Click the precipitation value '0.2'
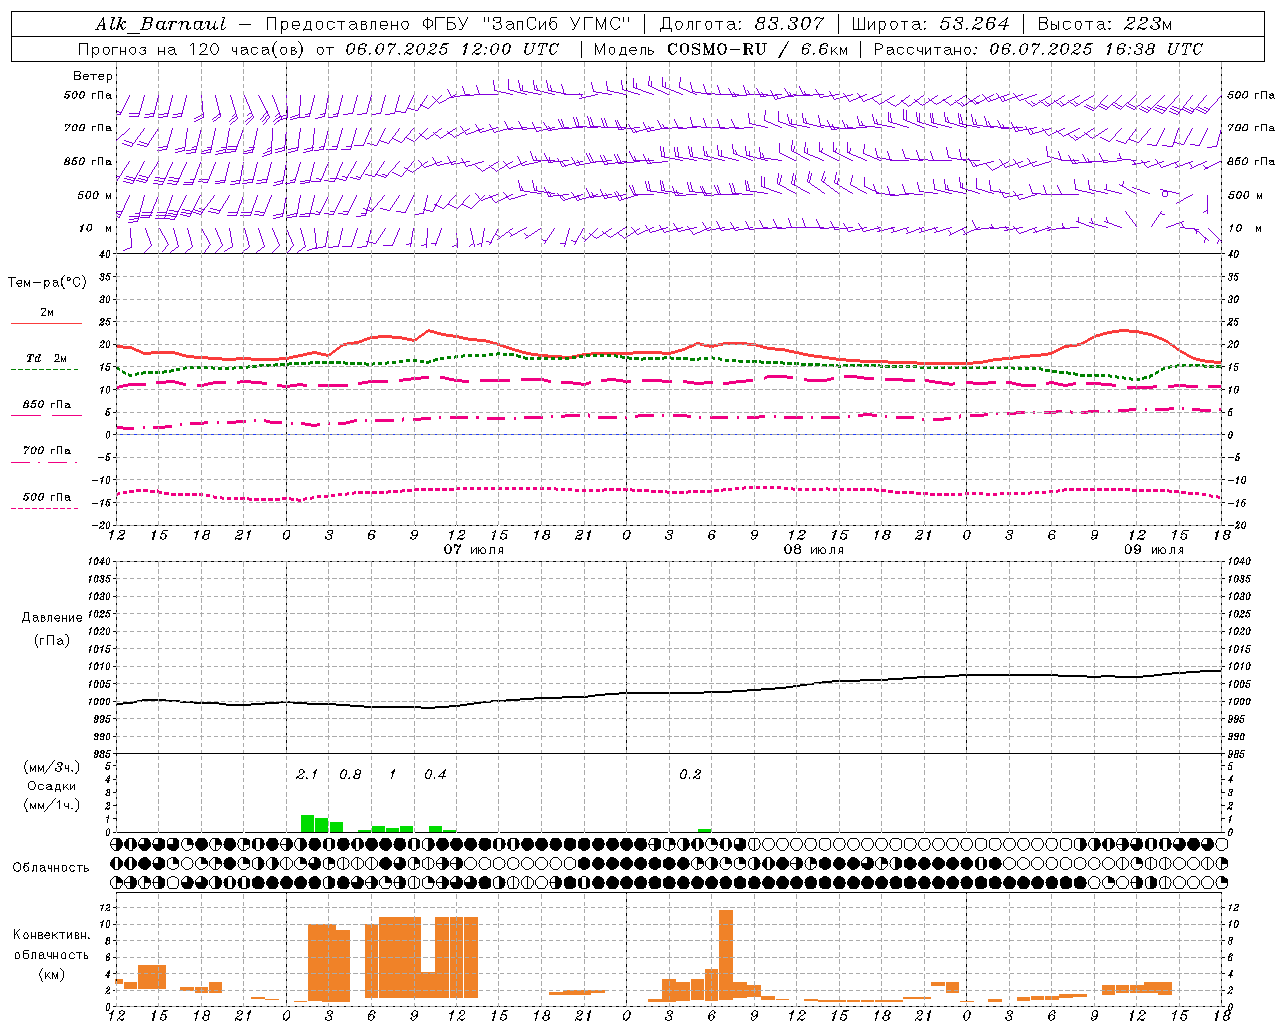Image resolution: width=1280 pixels, height=1024 pixels. 690,775
